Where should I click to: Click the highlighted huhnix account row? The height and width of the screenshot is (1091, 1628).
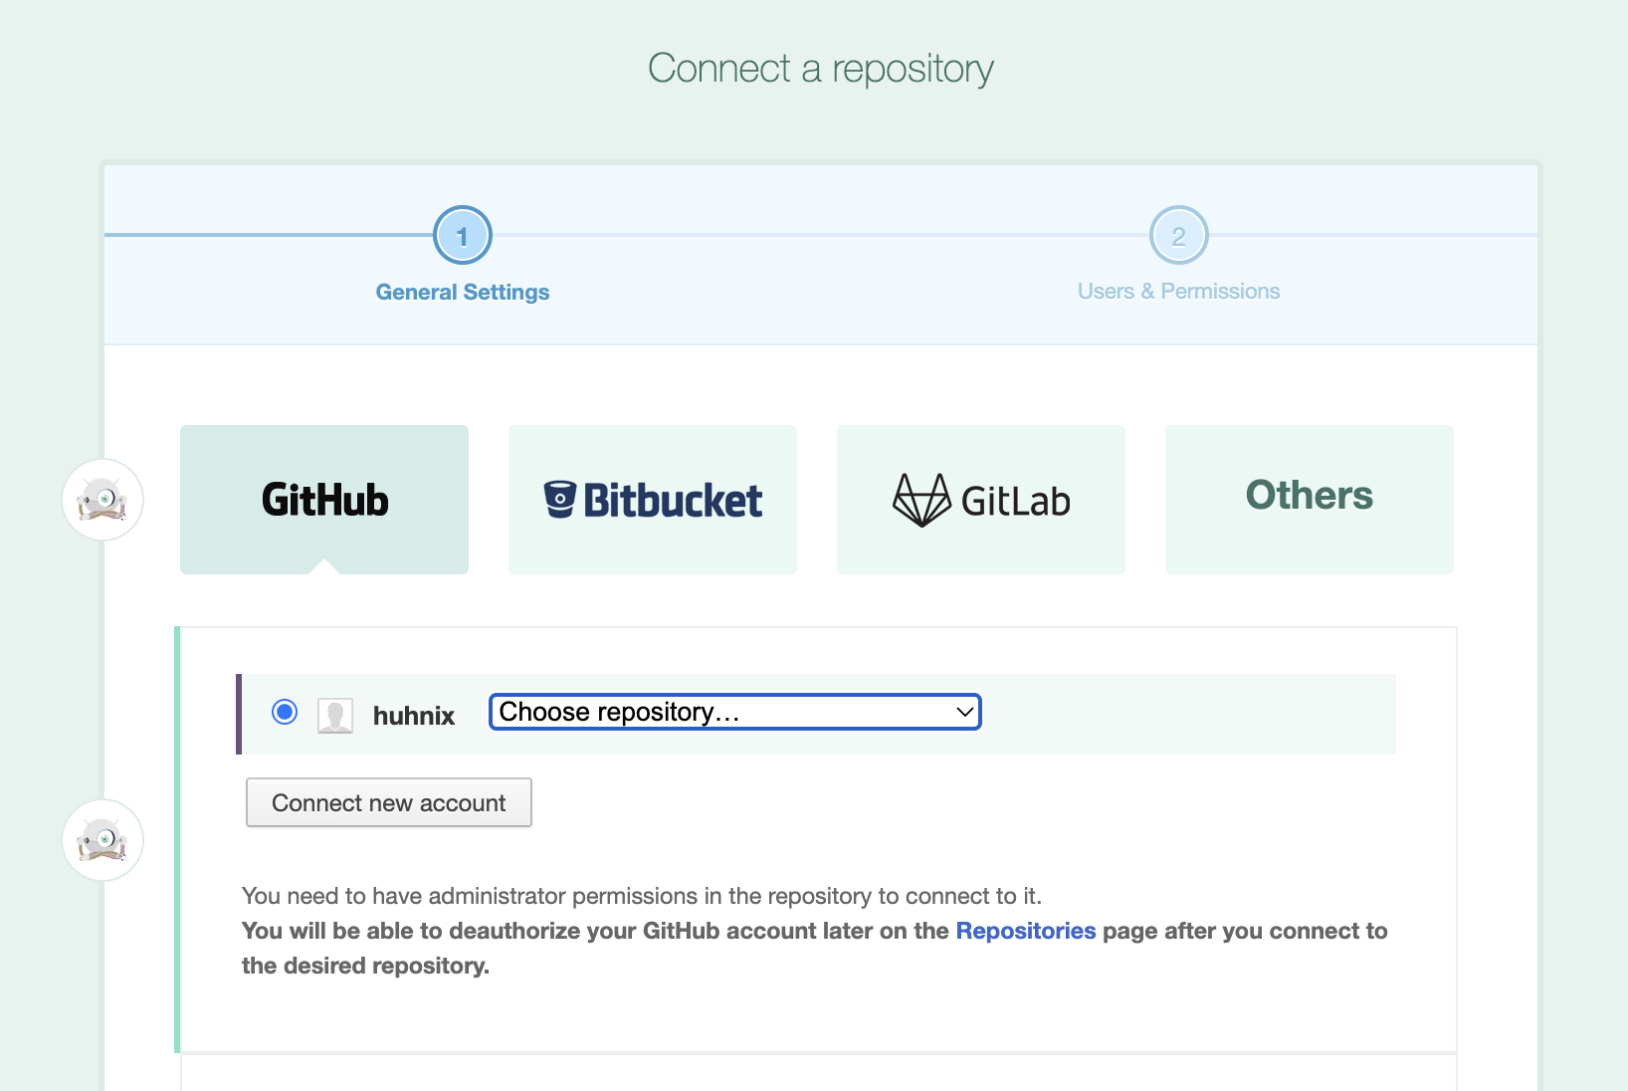coord(1150,714)
